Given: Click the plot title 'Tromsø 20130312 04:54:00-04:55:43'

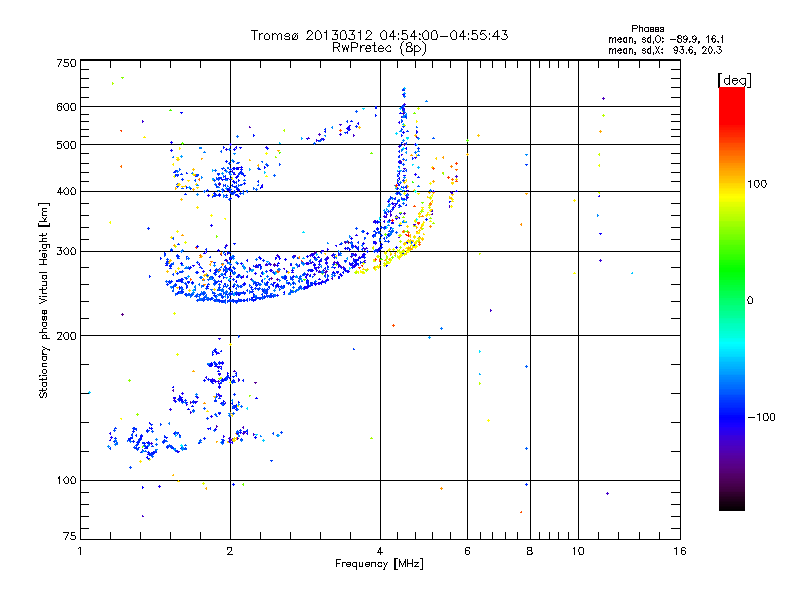Looking at the screenshot, I should point(379,35).
